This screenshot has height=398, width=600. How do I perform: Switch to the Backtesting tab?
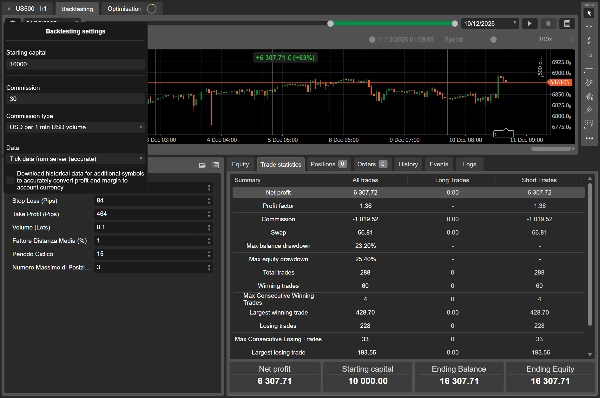tap(77, 8)
